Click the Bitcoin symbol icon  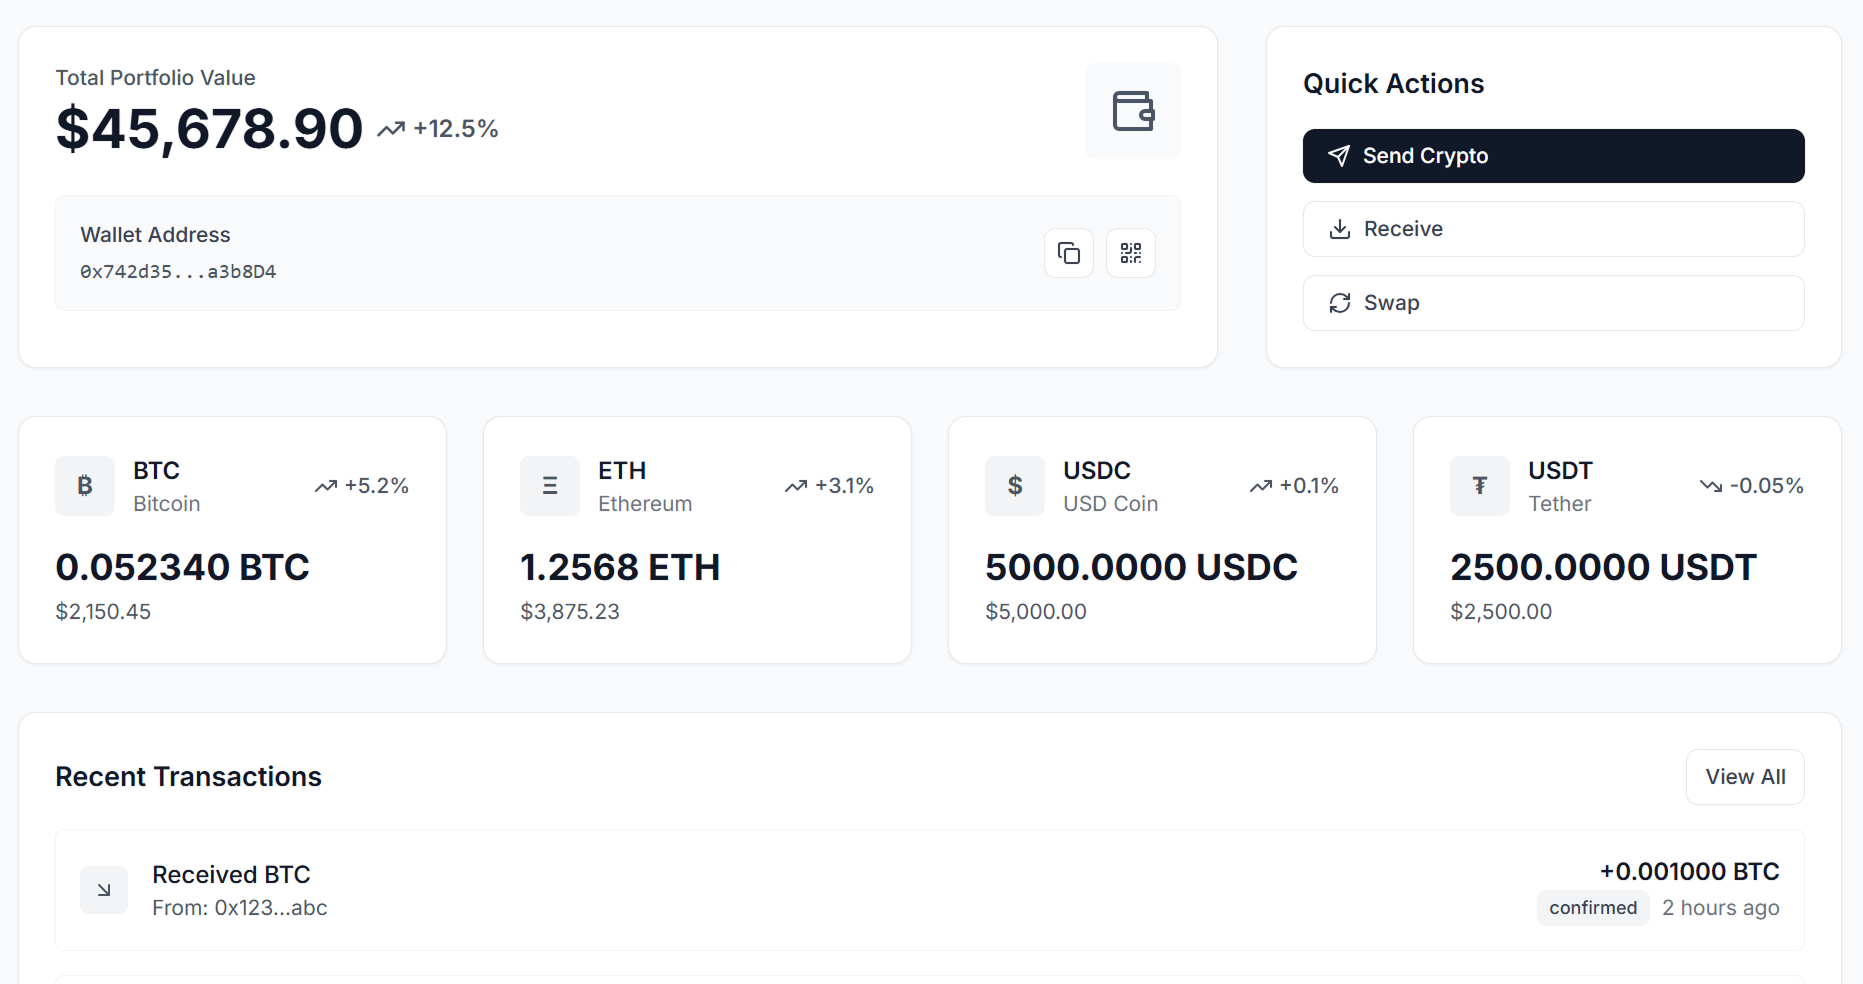(85, 486)
